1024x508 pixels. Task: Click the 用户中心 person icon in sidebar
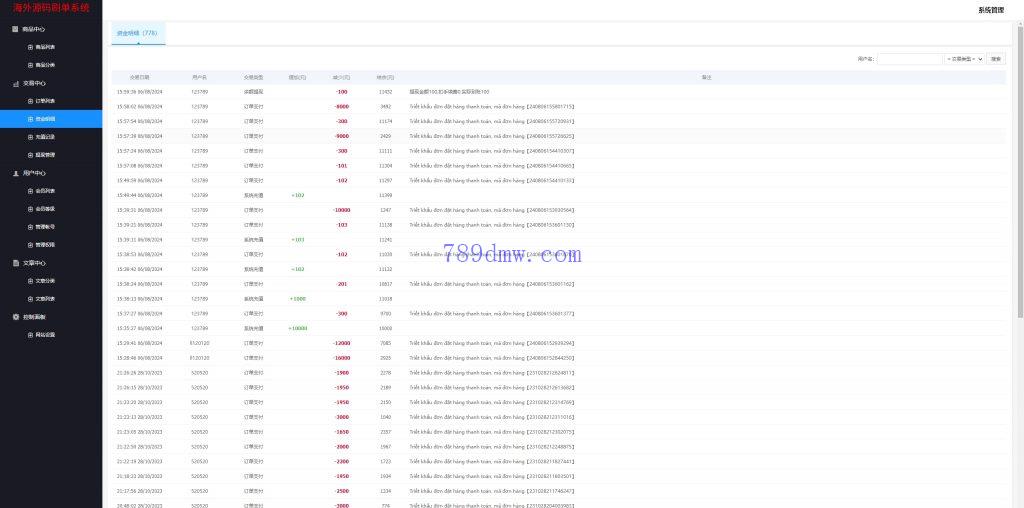15,173
